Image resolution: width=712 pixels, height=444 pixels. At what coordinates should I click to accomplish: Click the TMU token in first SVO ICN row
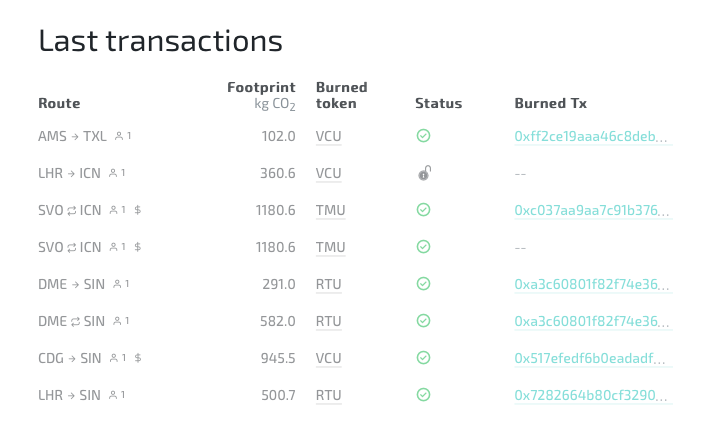[331, 210]
